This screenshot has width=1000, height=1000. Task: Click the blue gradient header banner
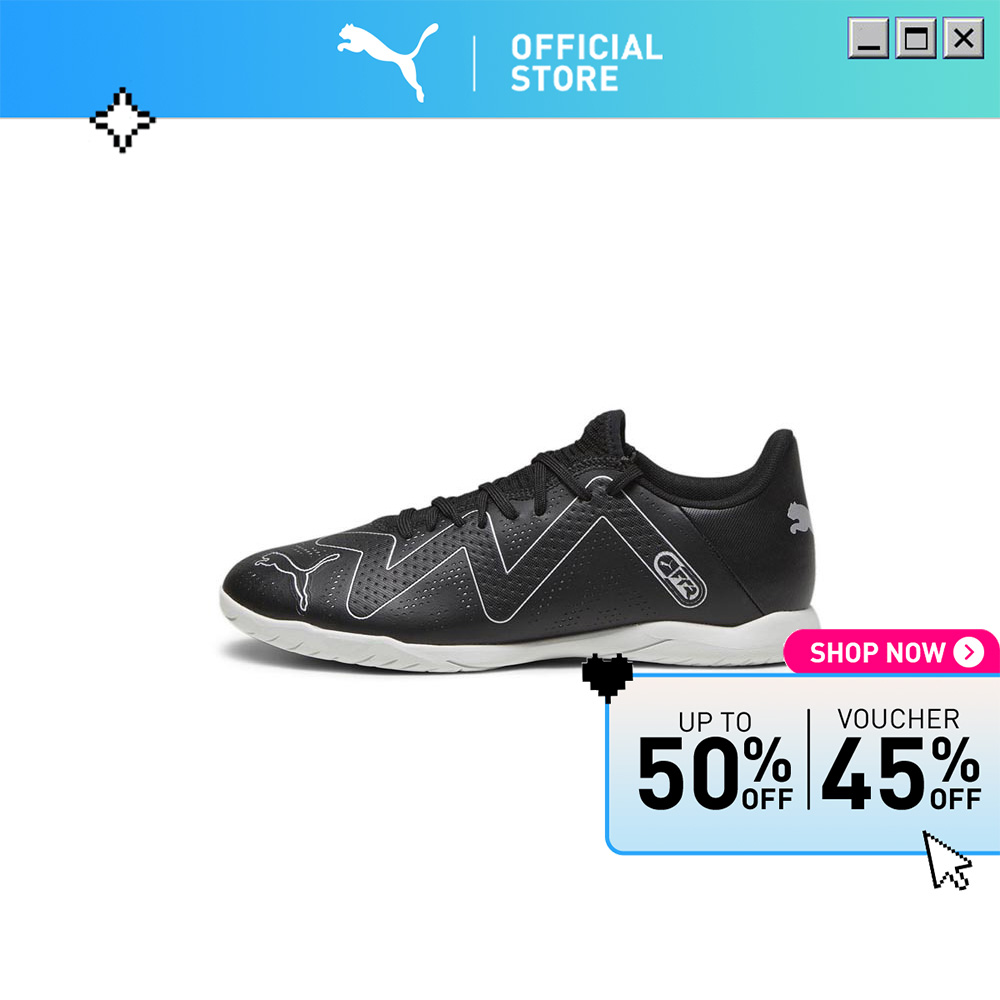point(500,59)
